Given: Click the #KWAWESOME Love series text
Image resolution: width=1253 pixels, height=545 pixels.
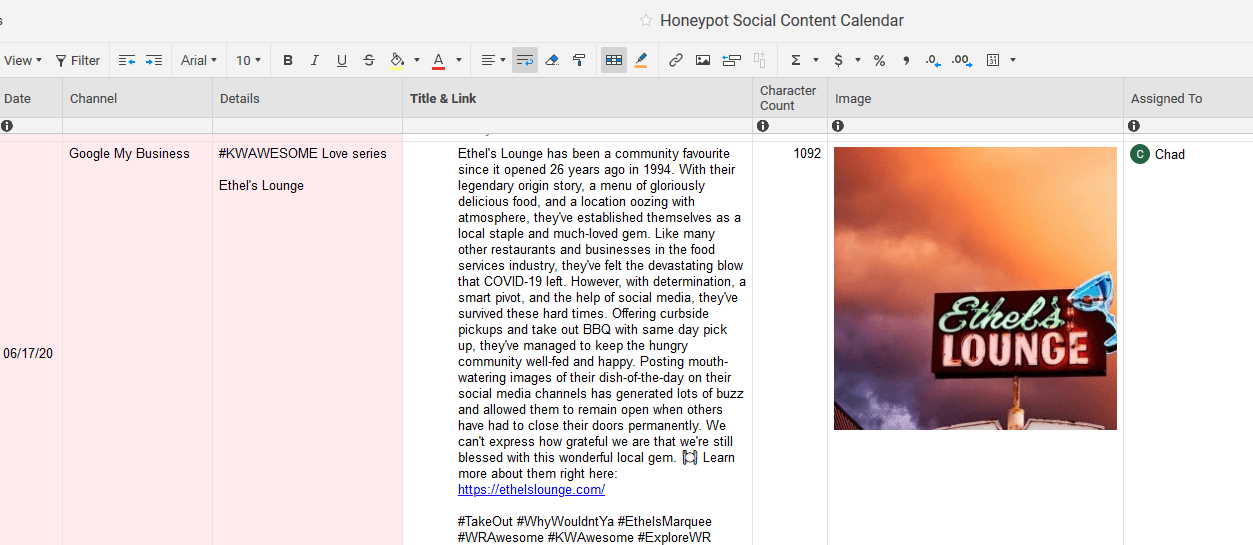Looking at the screenshot, I should click(302, 153).
